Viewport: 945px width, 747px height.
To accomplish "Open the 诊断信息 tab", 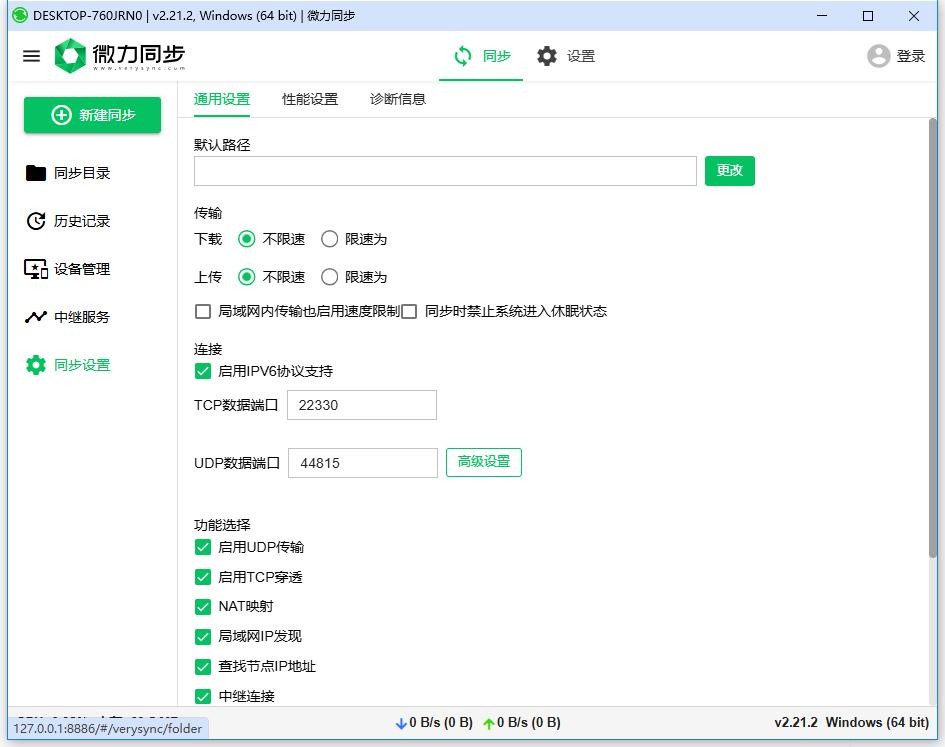I will click(x=398, y=99).
